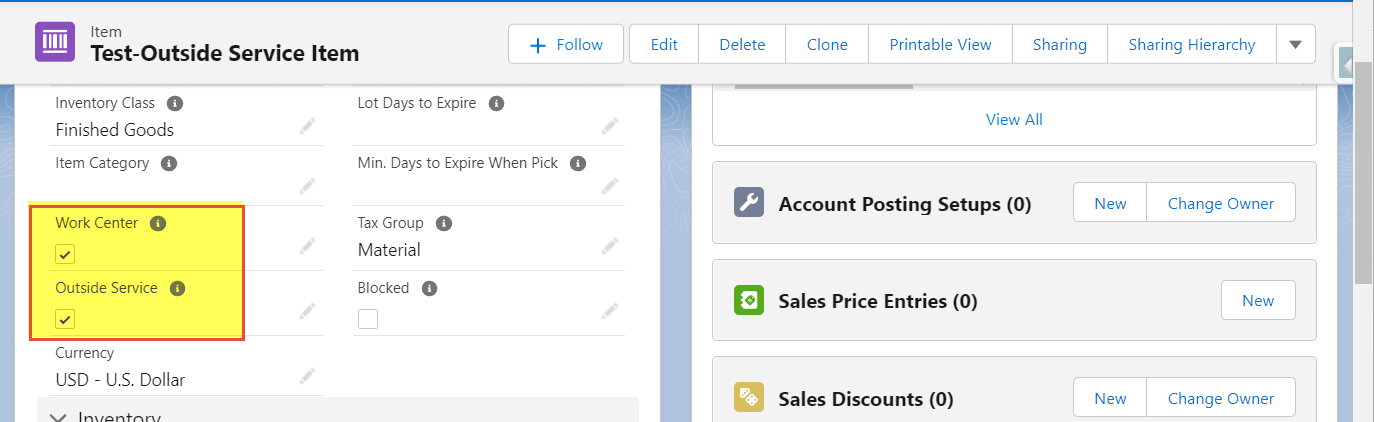The image size is (1374, 422).
Task: Open the more actions dropdown arrow
Action: point(1295,44)
